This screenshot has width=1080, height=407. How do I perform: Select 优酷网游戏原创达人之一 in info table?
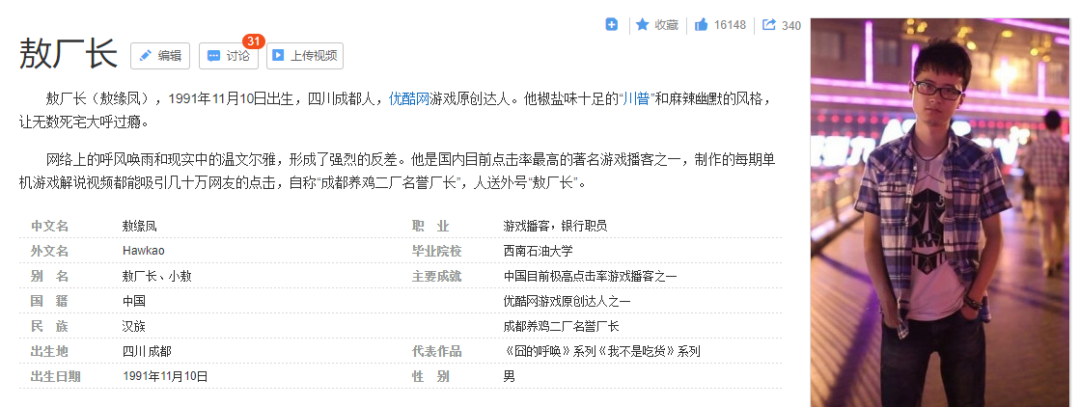(567, 301)
